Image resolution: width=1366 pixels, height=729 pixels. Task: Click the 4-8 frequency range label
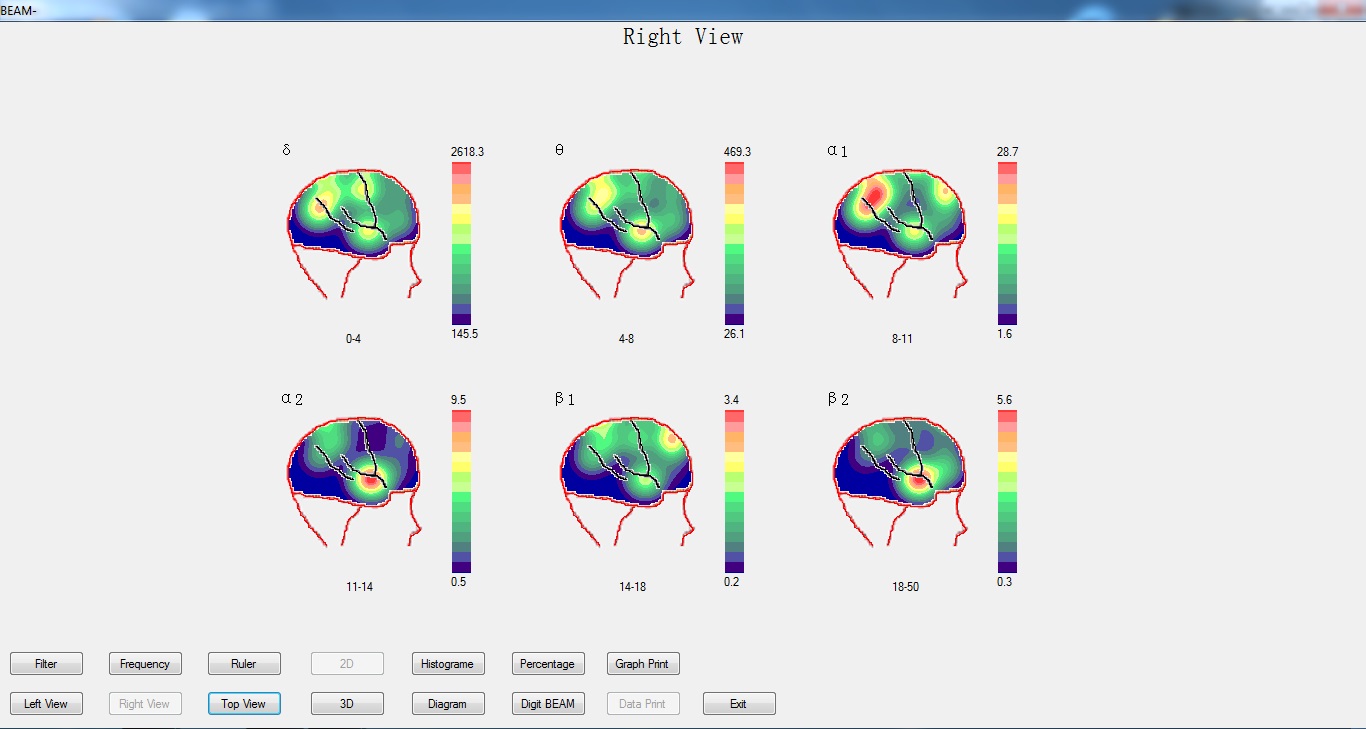pos(627,339)
